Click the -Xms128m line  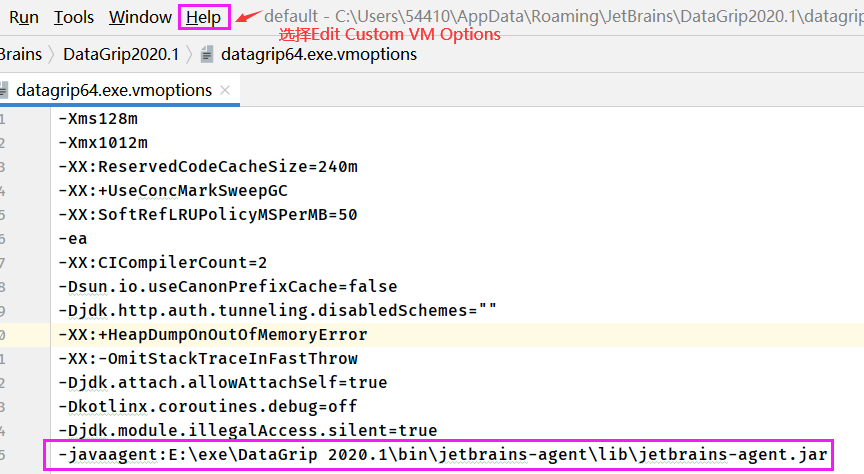click(98, 118)
